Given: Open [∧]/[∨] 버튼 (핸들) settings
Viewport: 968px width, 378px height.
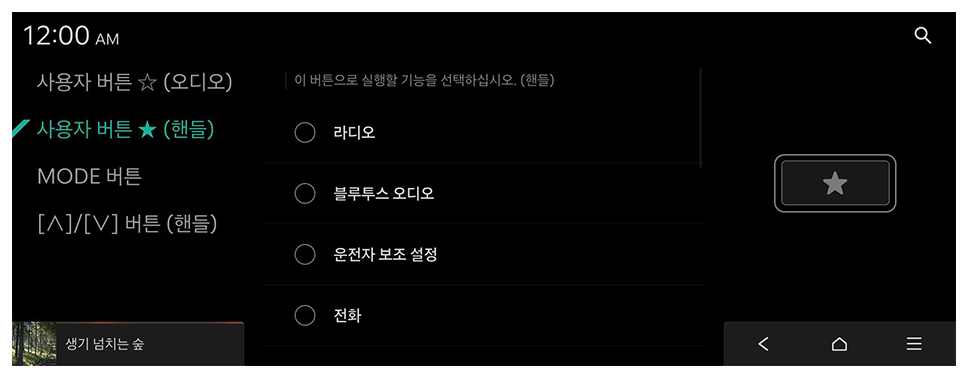Looking at the screenshot, I should point(127,224).
